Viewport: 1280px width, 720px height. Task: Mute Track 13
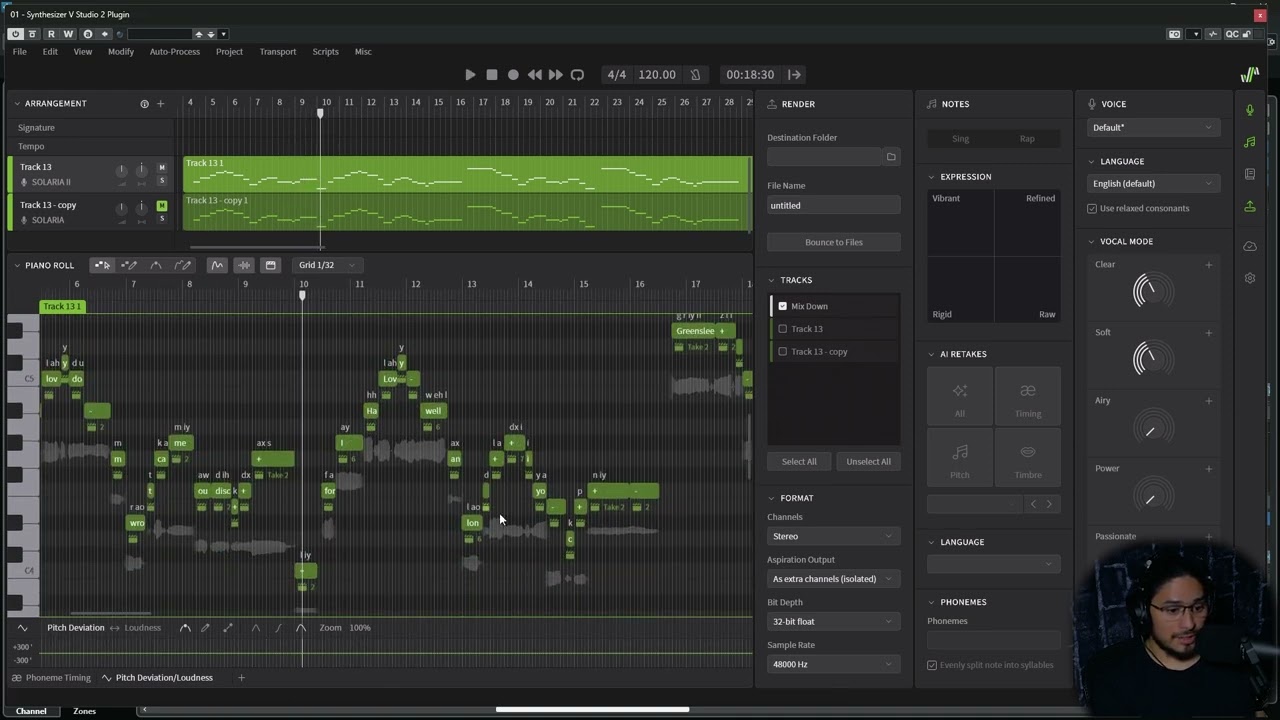162,168
